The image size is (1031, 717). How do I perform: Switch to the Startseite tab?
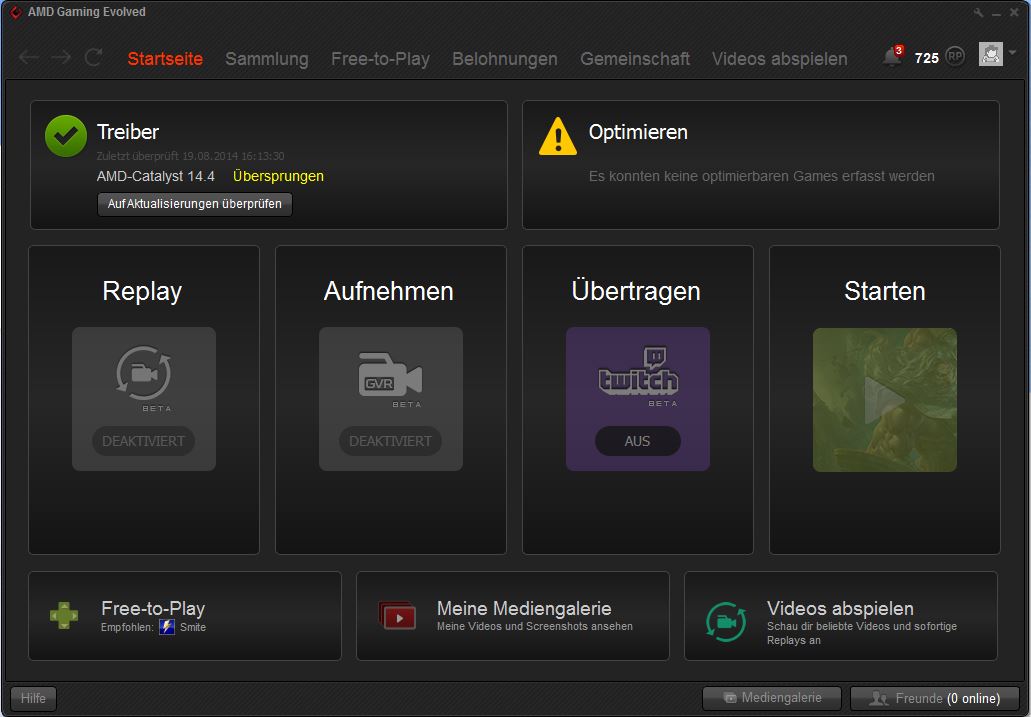point(165,59)
